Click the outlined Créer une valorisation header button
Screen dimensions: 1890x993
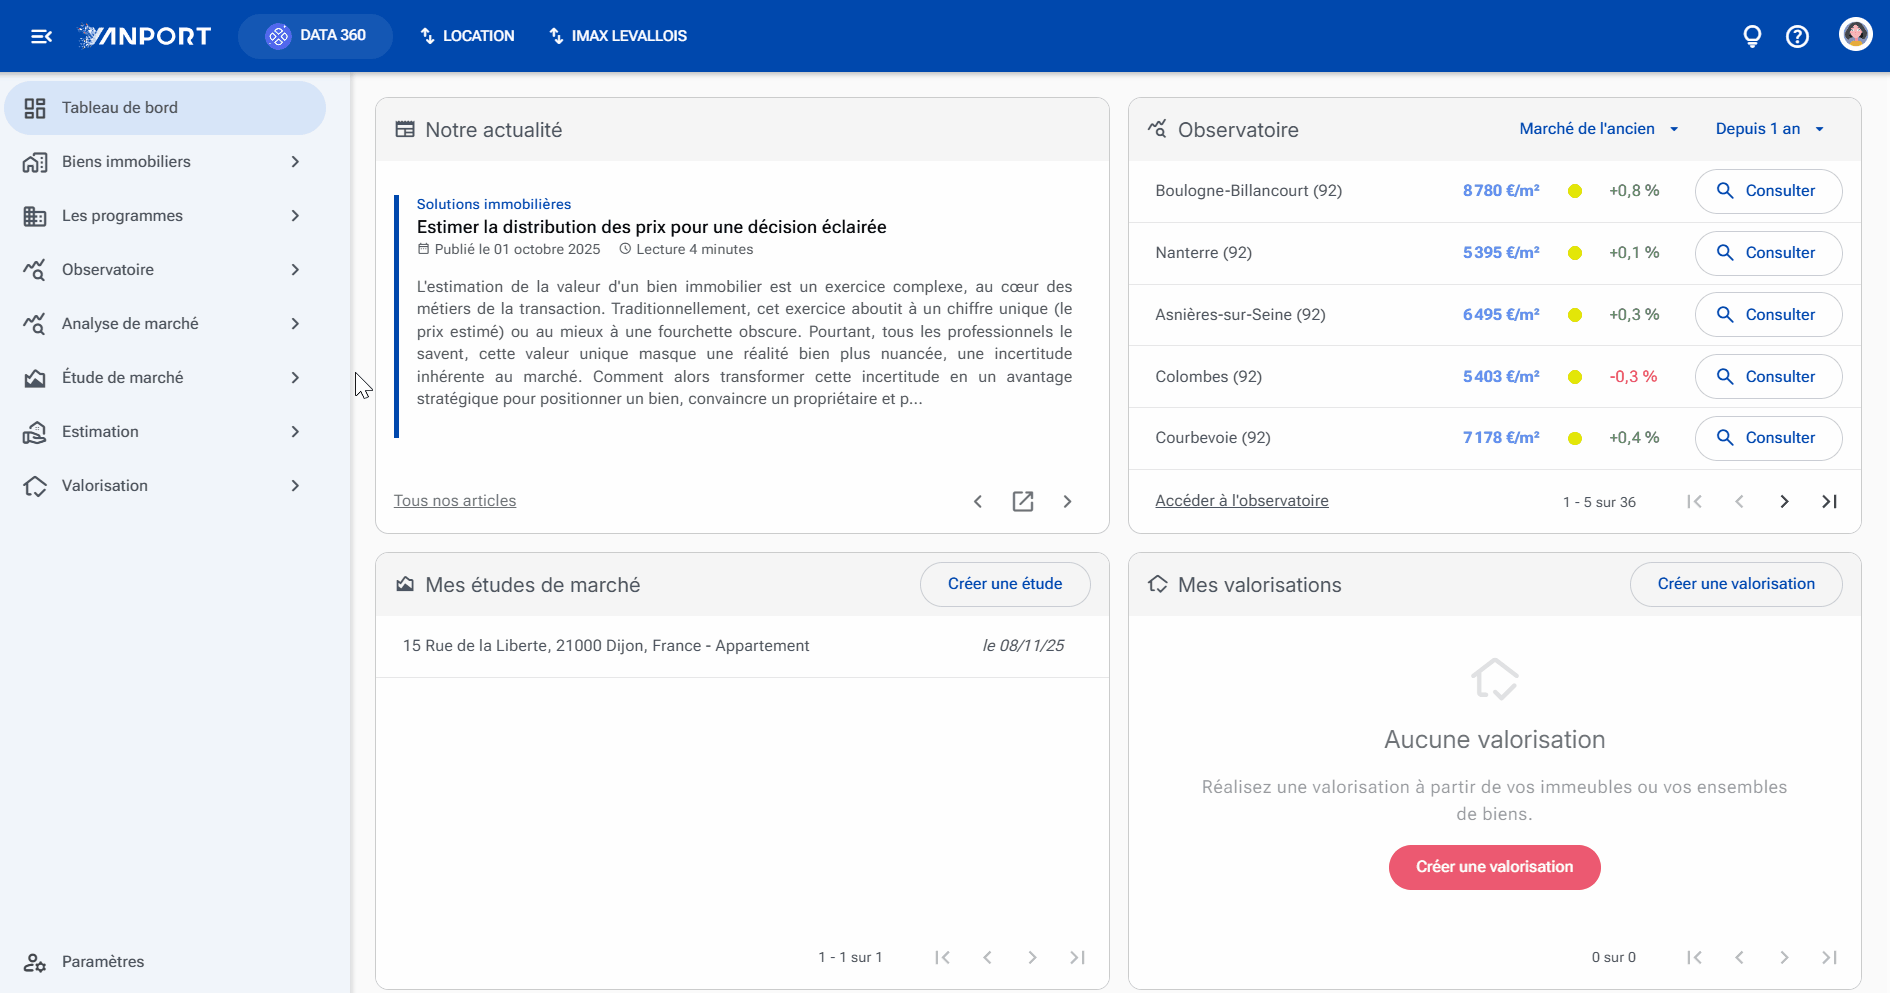click(x=1736, y=584)
